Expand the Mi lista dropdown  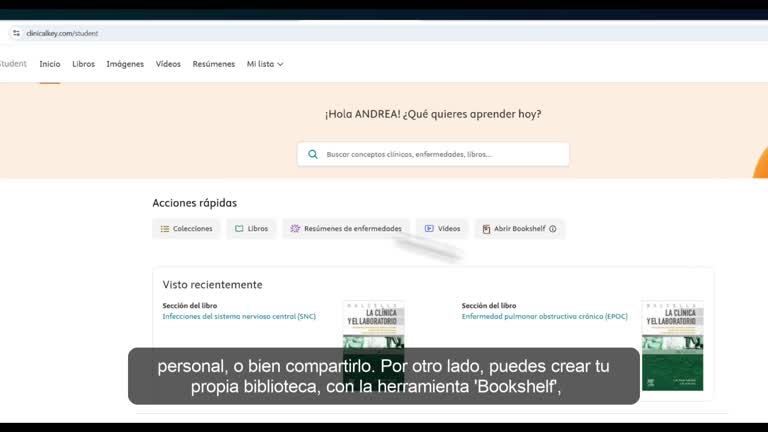tap(265, 64)
